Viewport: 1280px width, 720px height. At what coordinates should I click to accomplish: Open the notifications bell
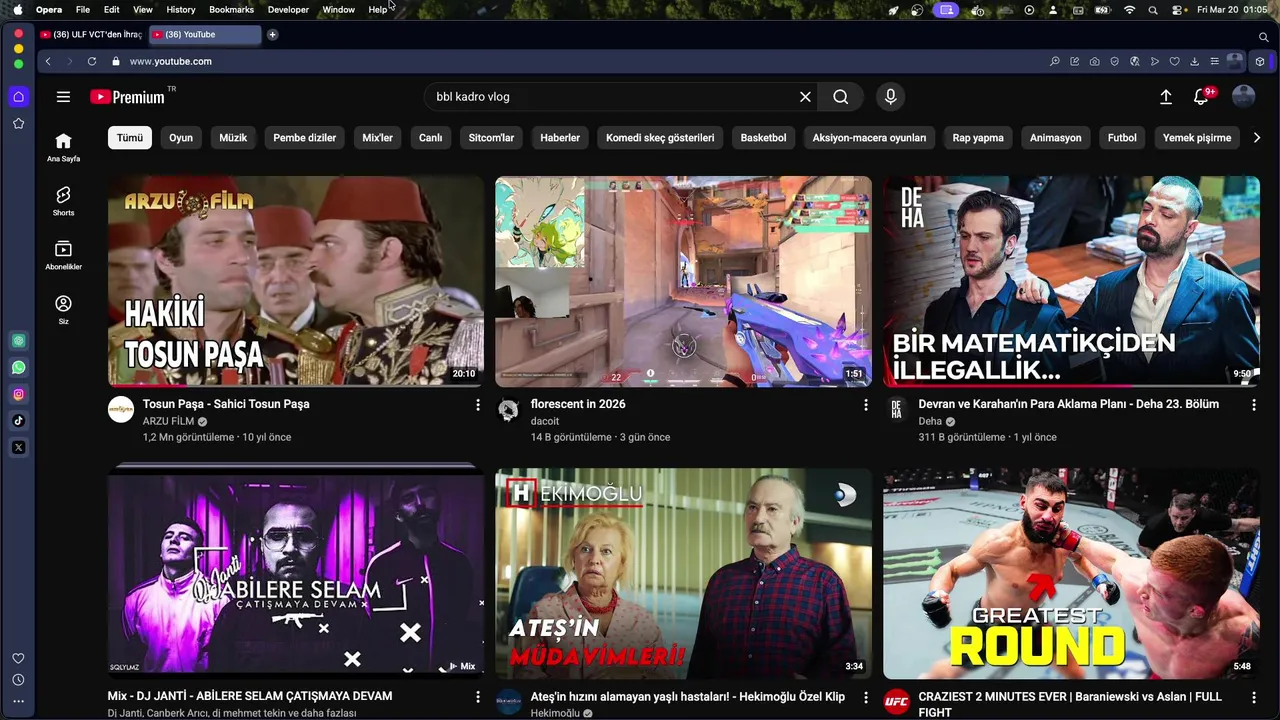tap(1202, 97)
